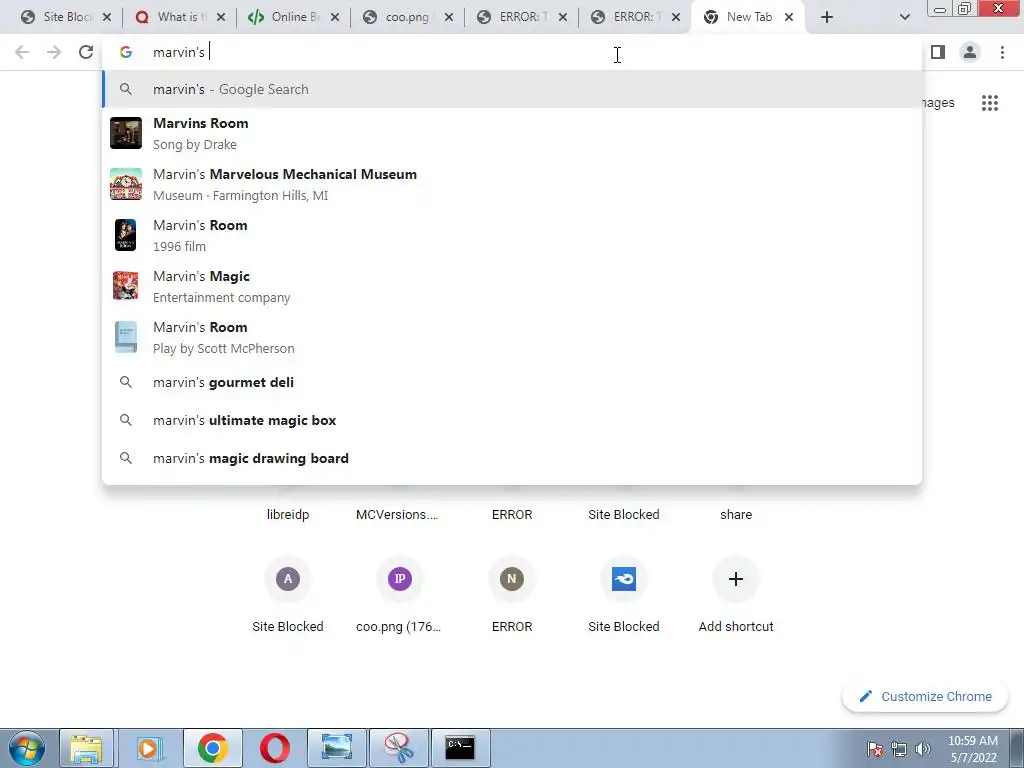Open the Command Prompt taskbar icon
Viewport: 1024px width, 768px height.
[x=460, y=748]
